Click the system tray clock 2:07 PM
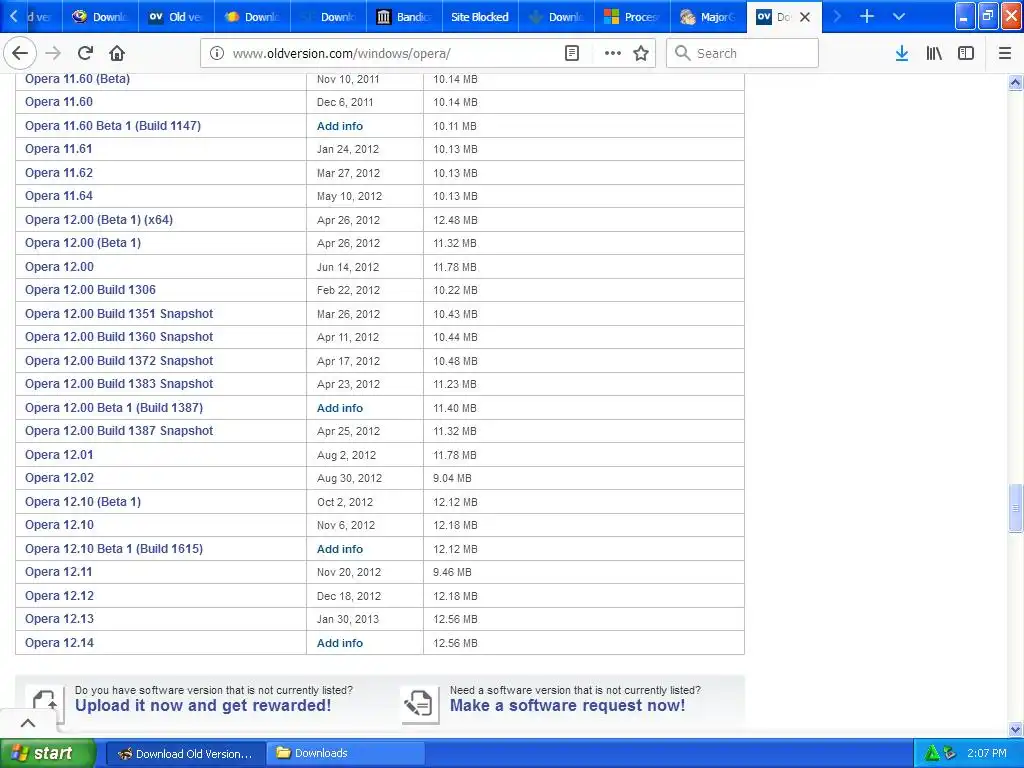Image resolution: width=1024 pixels, height=768 pixels. (x=987, y=753)
